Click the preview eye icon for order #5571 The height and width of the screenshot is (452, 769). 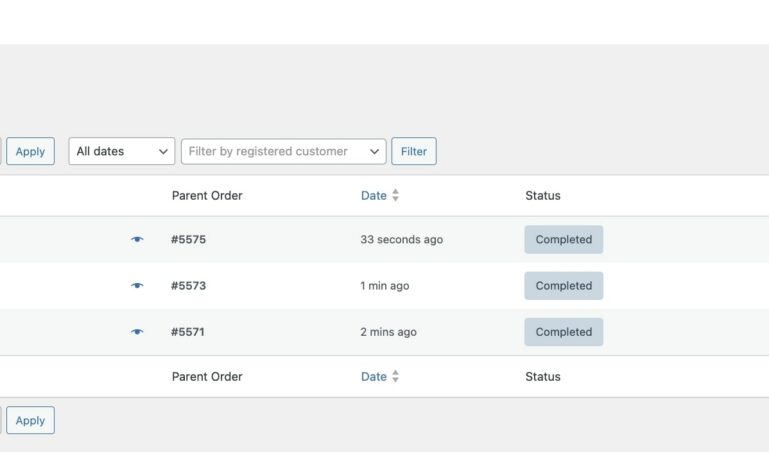click(x=137, y=332)
